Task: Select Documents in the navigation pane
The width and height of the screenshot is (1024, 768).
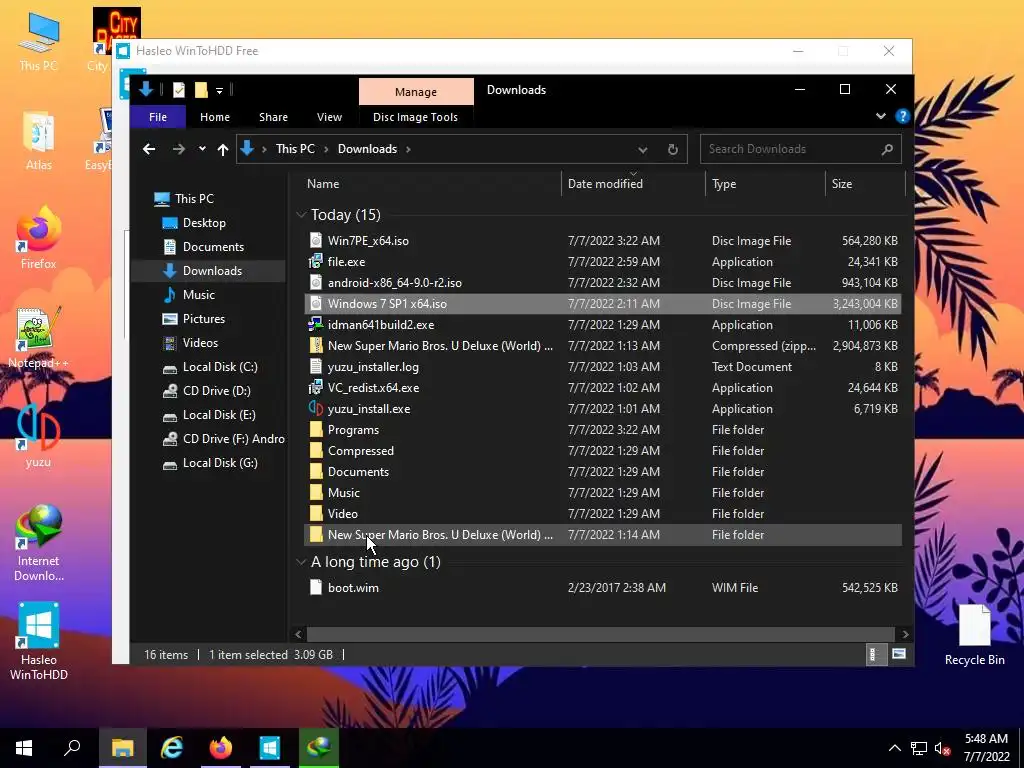Action: (213, 247)
